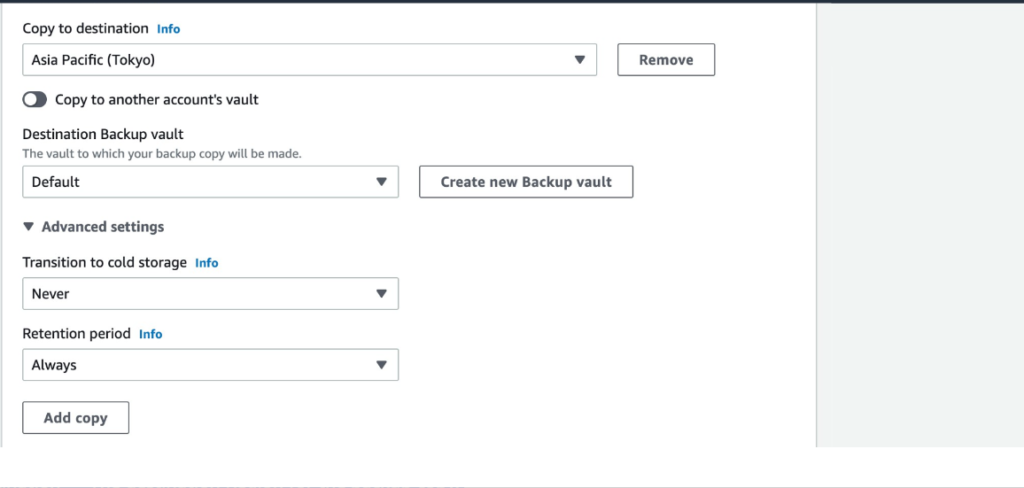The height and width of the screenshot is (488, 1024).
Task: Open Info link beside Retention period
Action: point(150,334)
